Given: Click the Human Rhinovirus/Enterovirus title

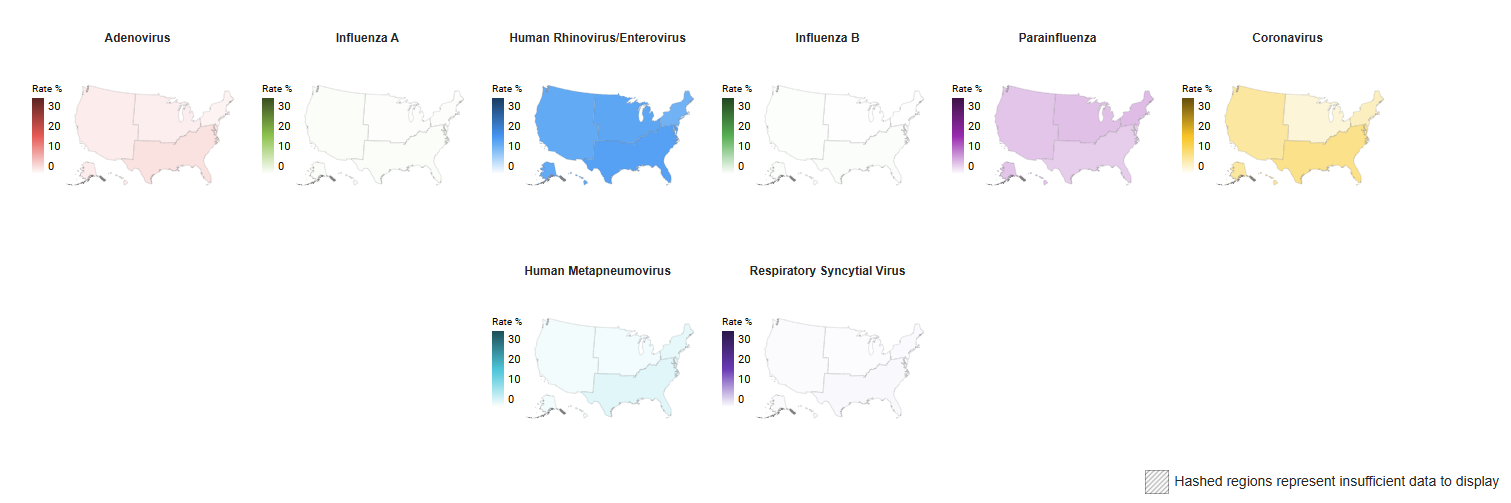Looking at the screenshot, I should (597, 38).
